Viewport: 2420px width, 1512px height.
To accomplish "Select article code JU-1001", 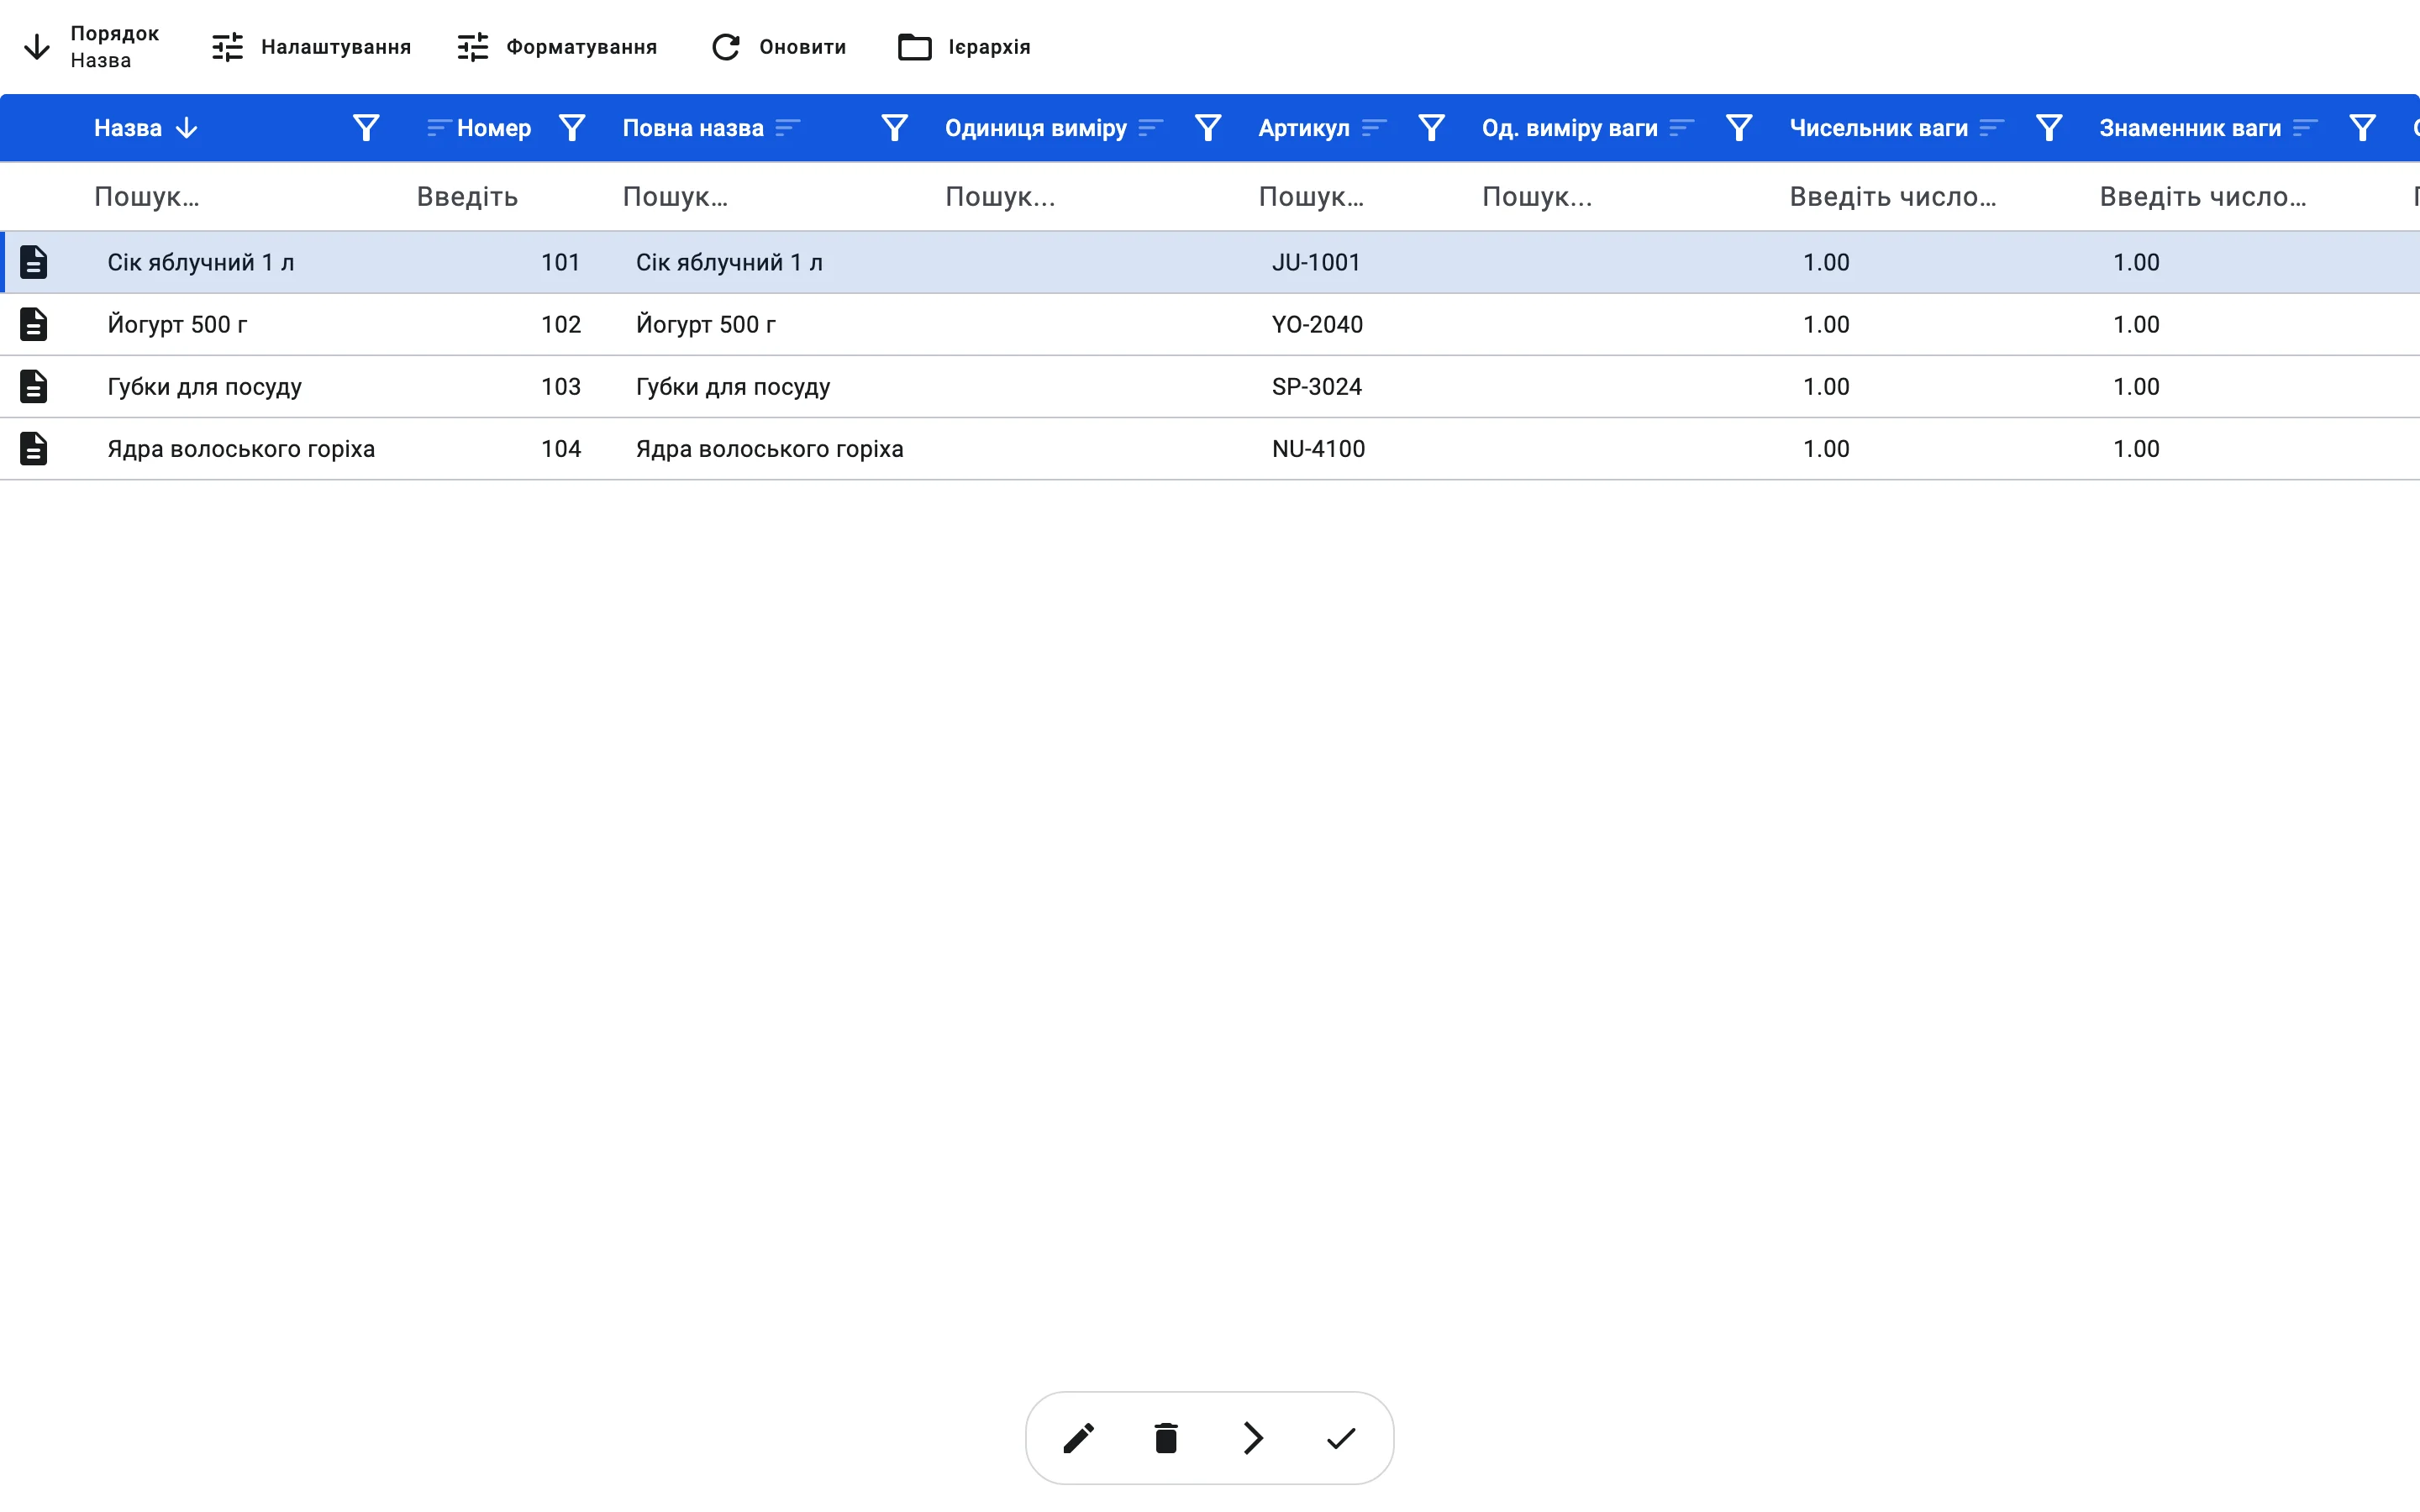I will [1316, 262].
